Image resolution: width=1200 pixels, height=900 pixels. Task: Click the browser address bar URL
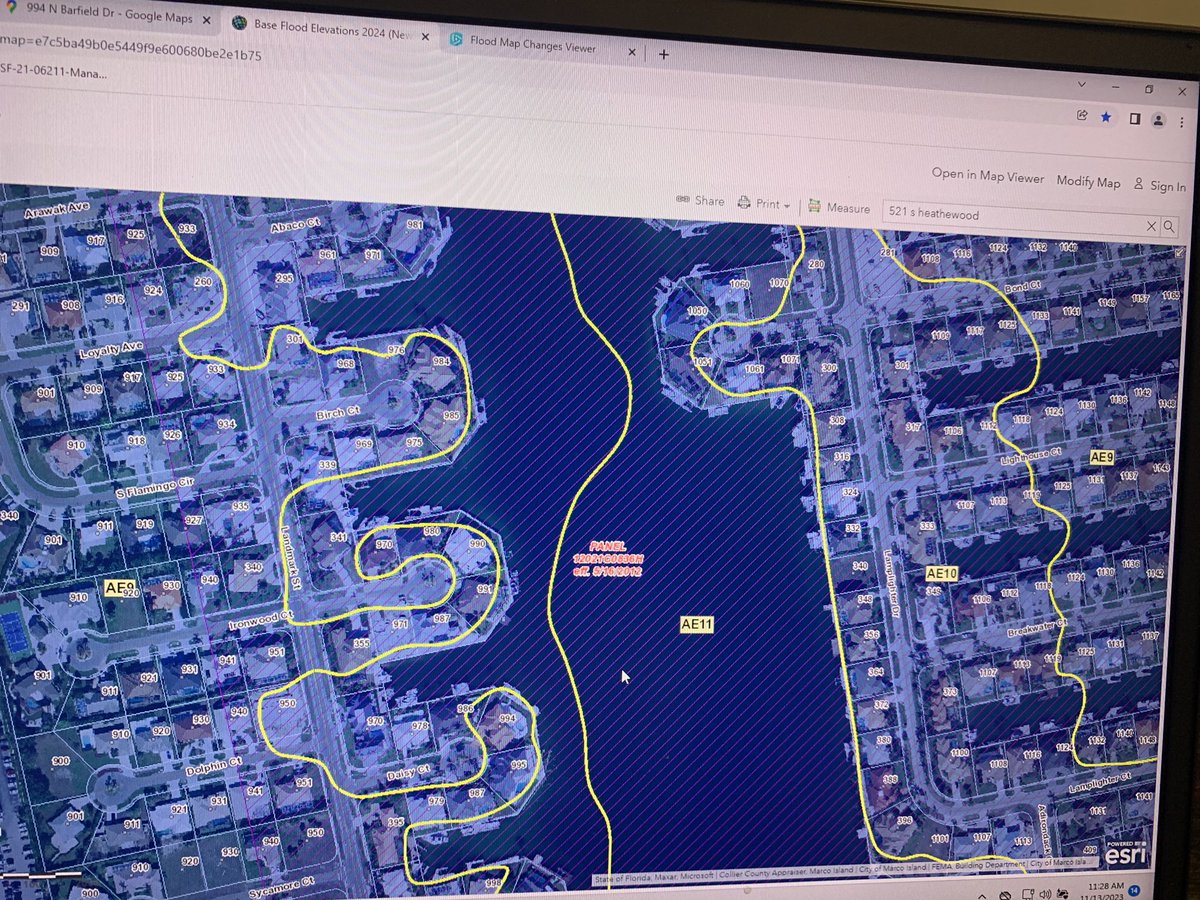coord(131,49)
